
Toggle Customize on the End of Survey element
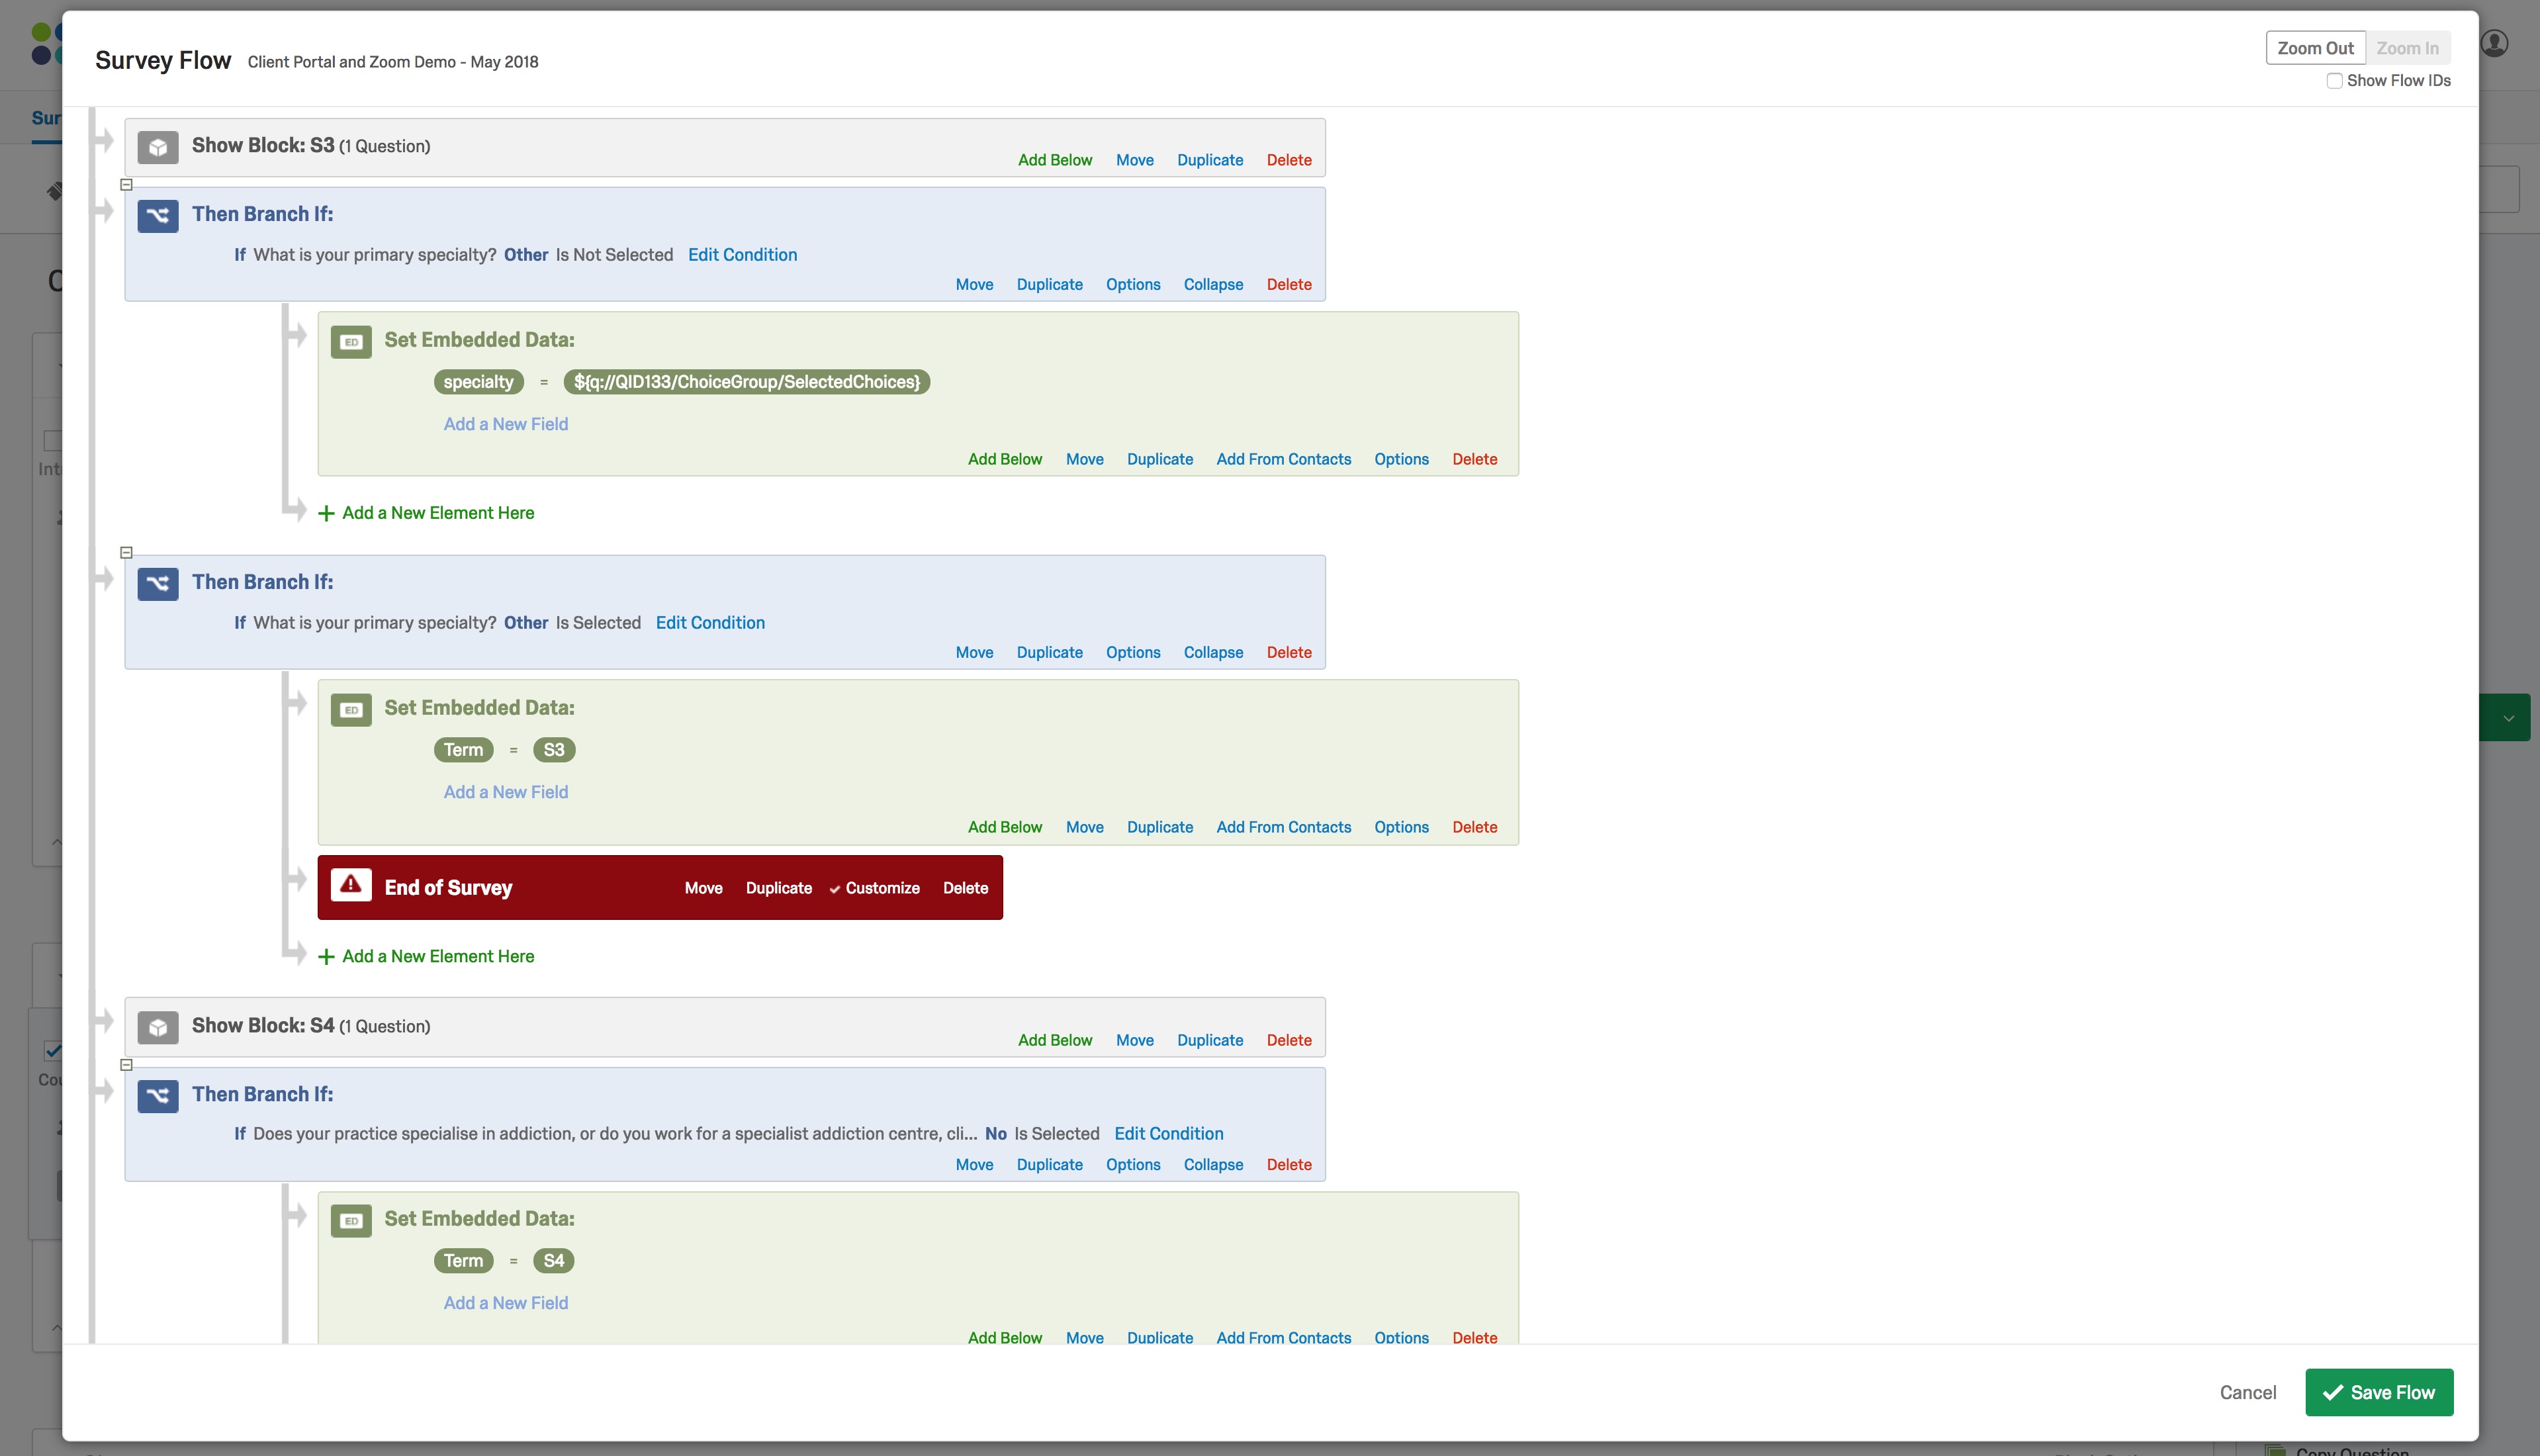875,888
